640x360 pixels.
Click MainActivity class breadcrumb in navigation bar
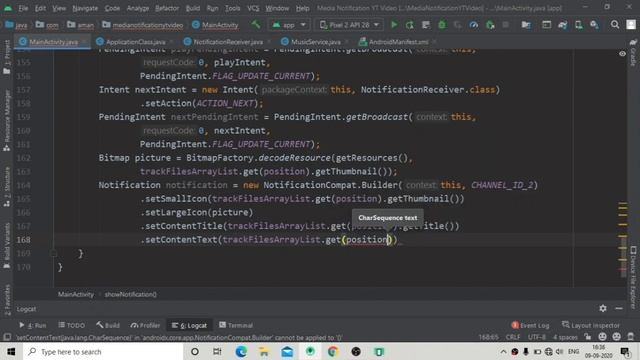[x=215, y=25]
